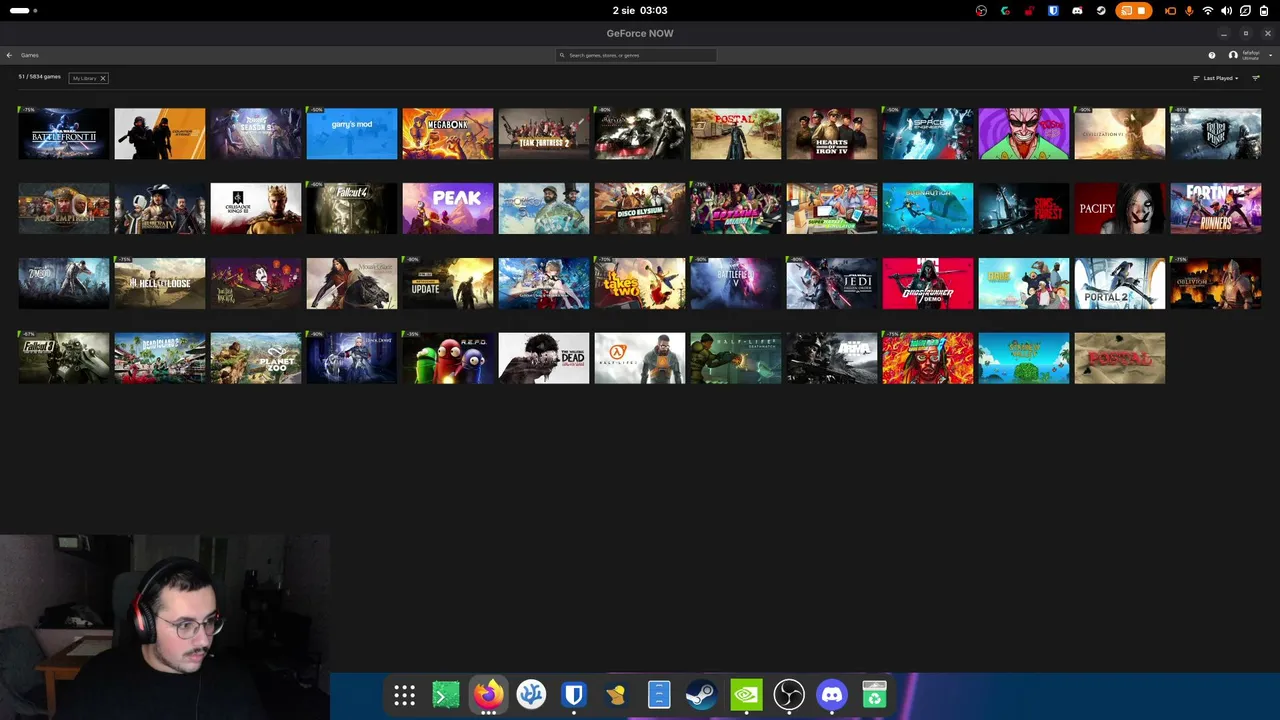1280x720 pixels.
Task: Go back using the arrow beside Games
Action: coord(9,55)
